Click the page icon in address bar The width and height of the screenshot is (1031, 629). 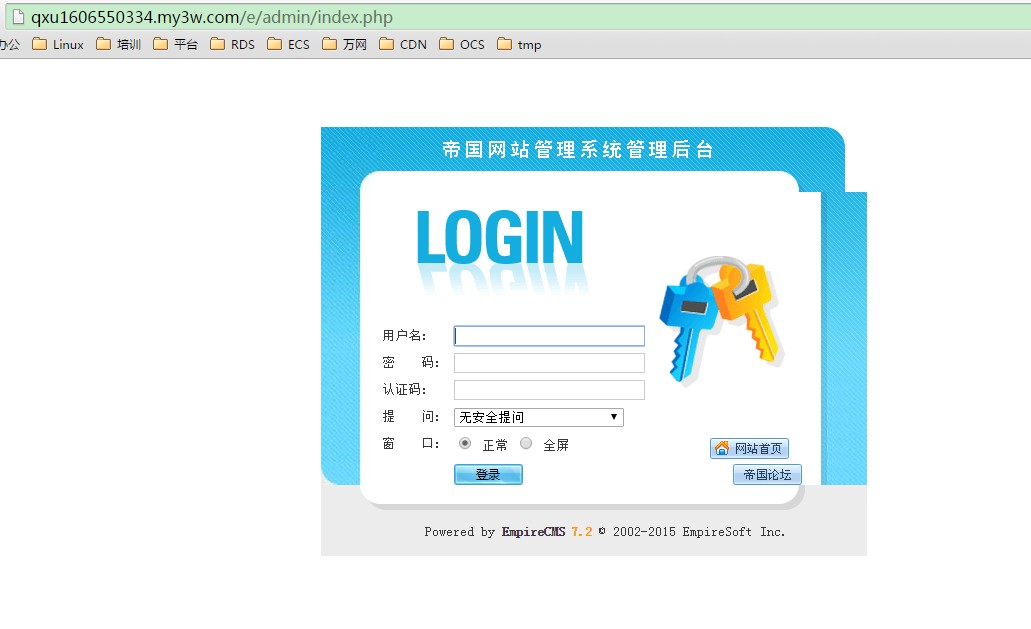click(x=18, y=17)
